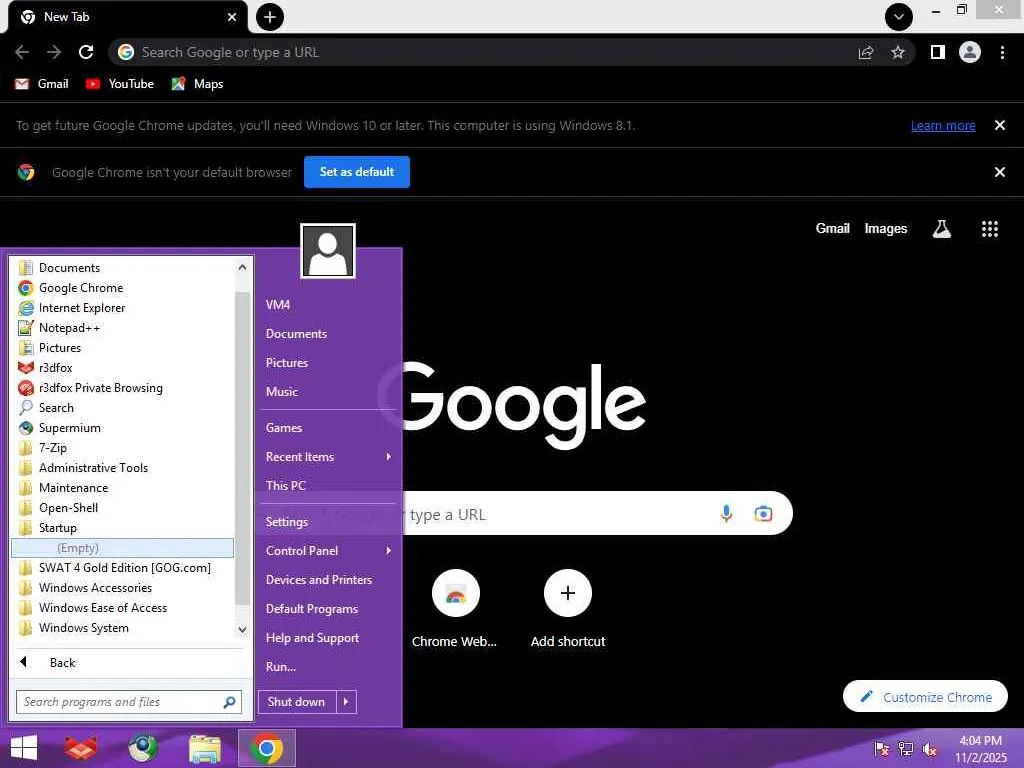Expand Recent Items submenu
This screenshot has height=768, width=1024.
click(x=328, y=457)
